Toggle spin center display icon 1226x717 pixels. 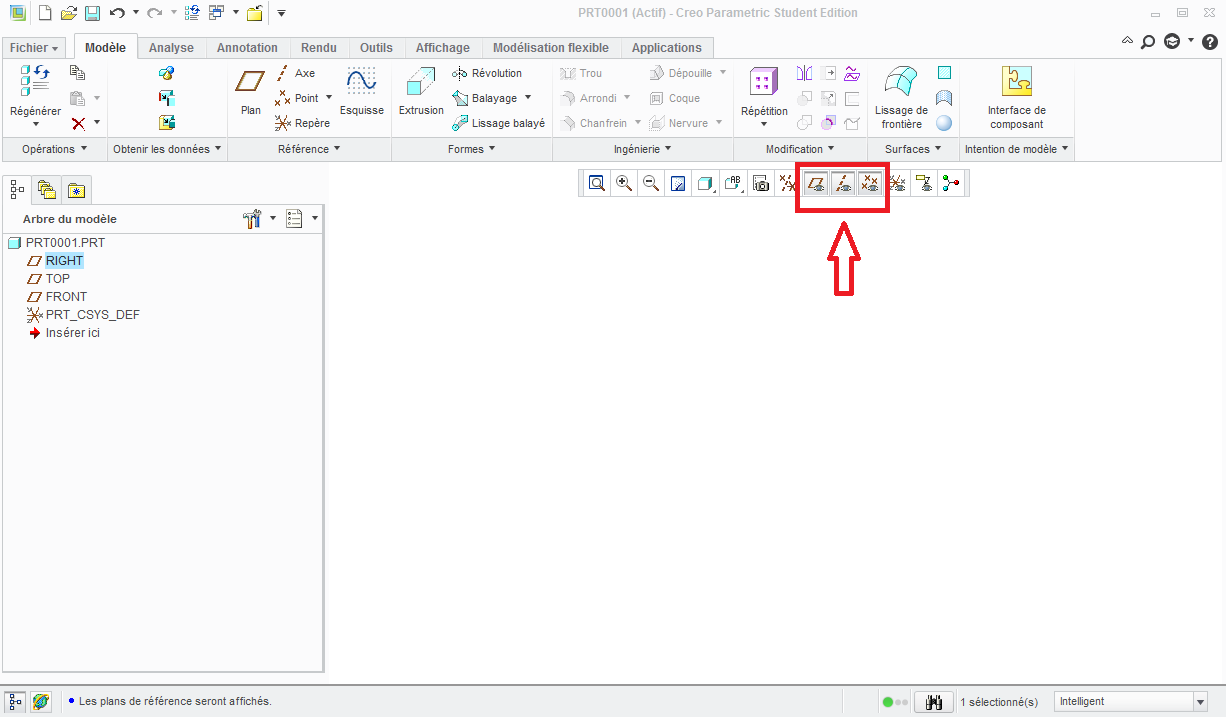[951, 183]
